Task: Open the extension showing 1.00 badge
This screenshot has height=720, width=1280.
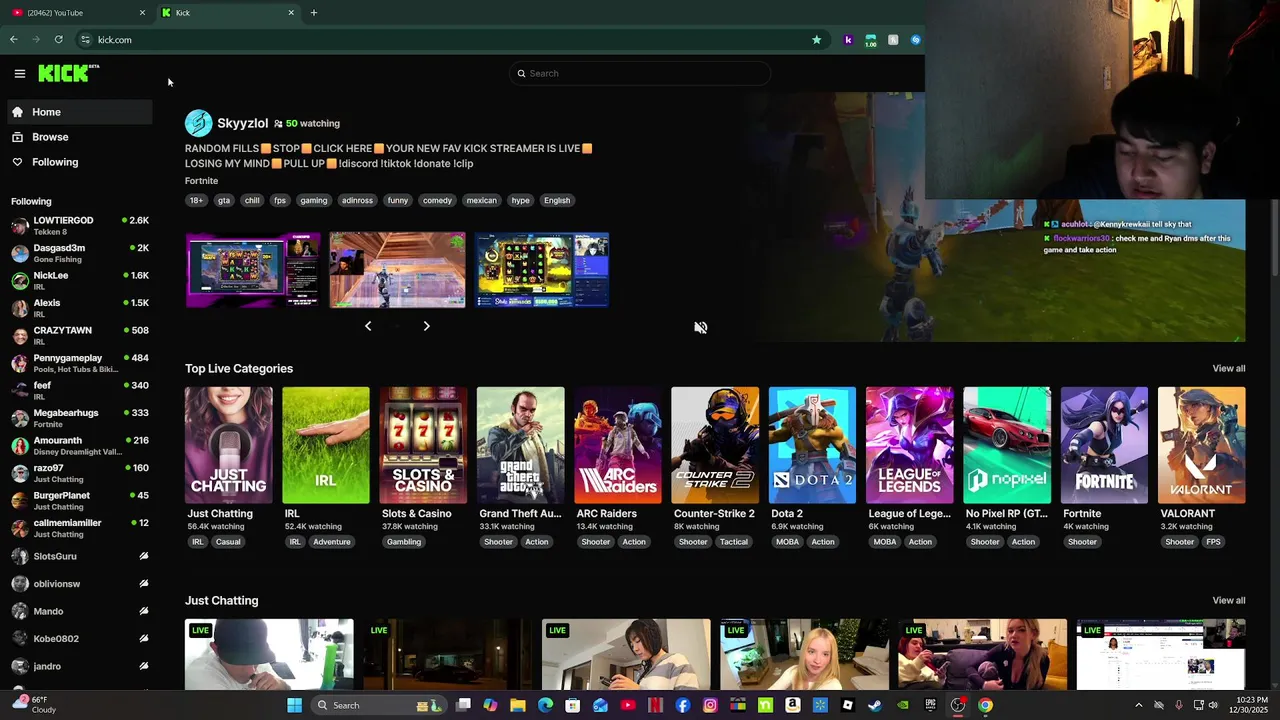Action: click(x=870, y=40)
